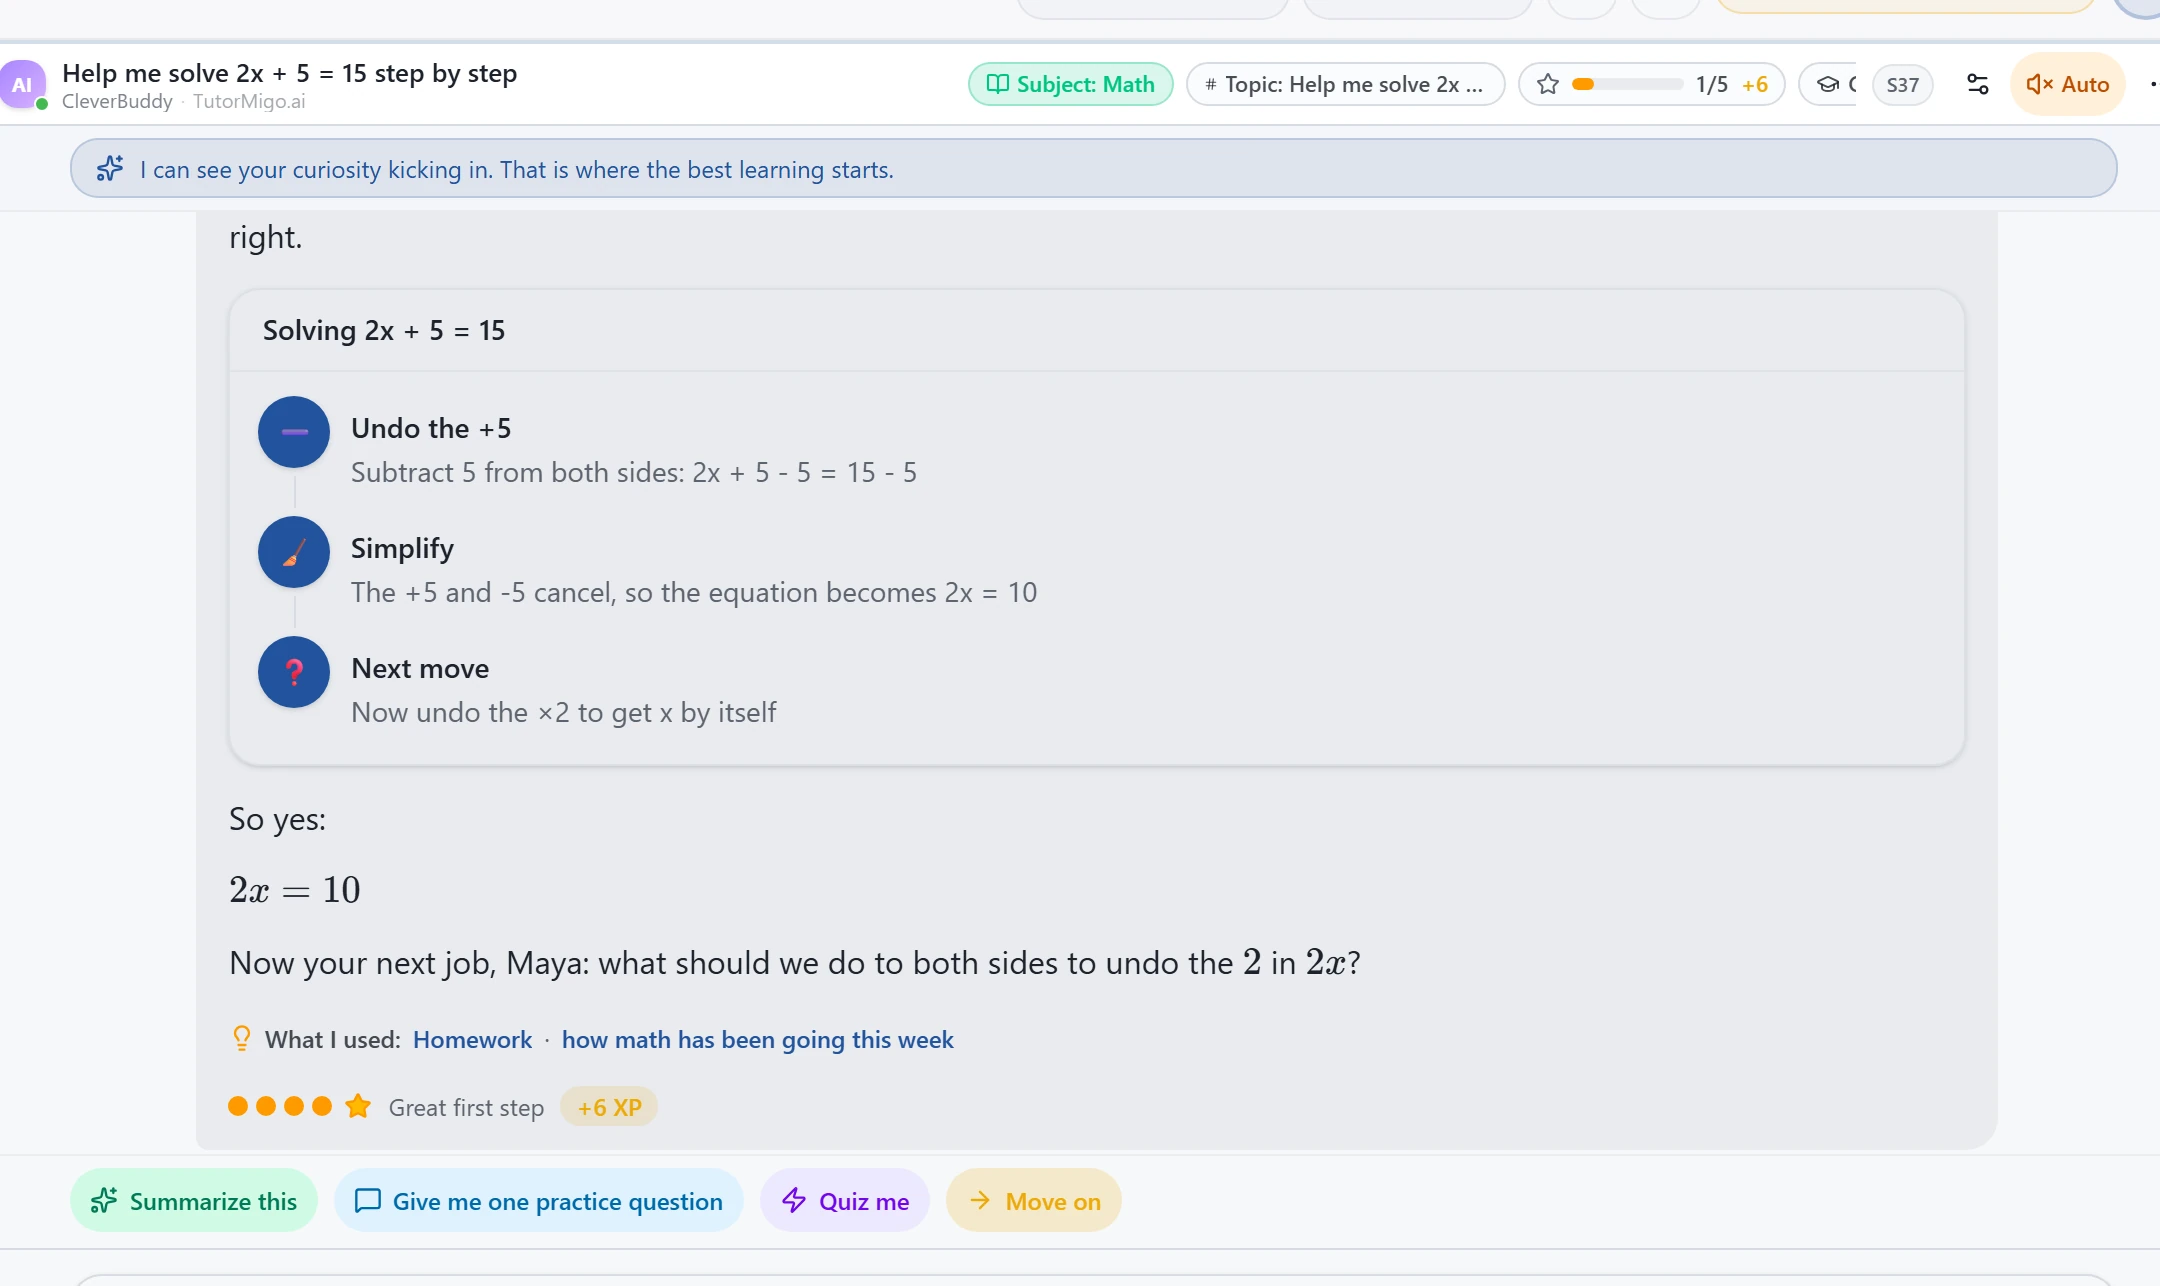Click the lightbulb icon by What I used
Screen dimensions: 2160x1286
pyautogui.click(x=241, y=1039)
